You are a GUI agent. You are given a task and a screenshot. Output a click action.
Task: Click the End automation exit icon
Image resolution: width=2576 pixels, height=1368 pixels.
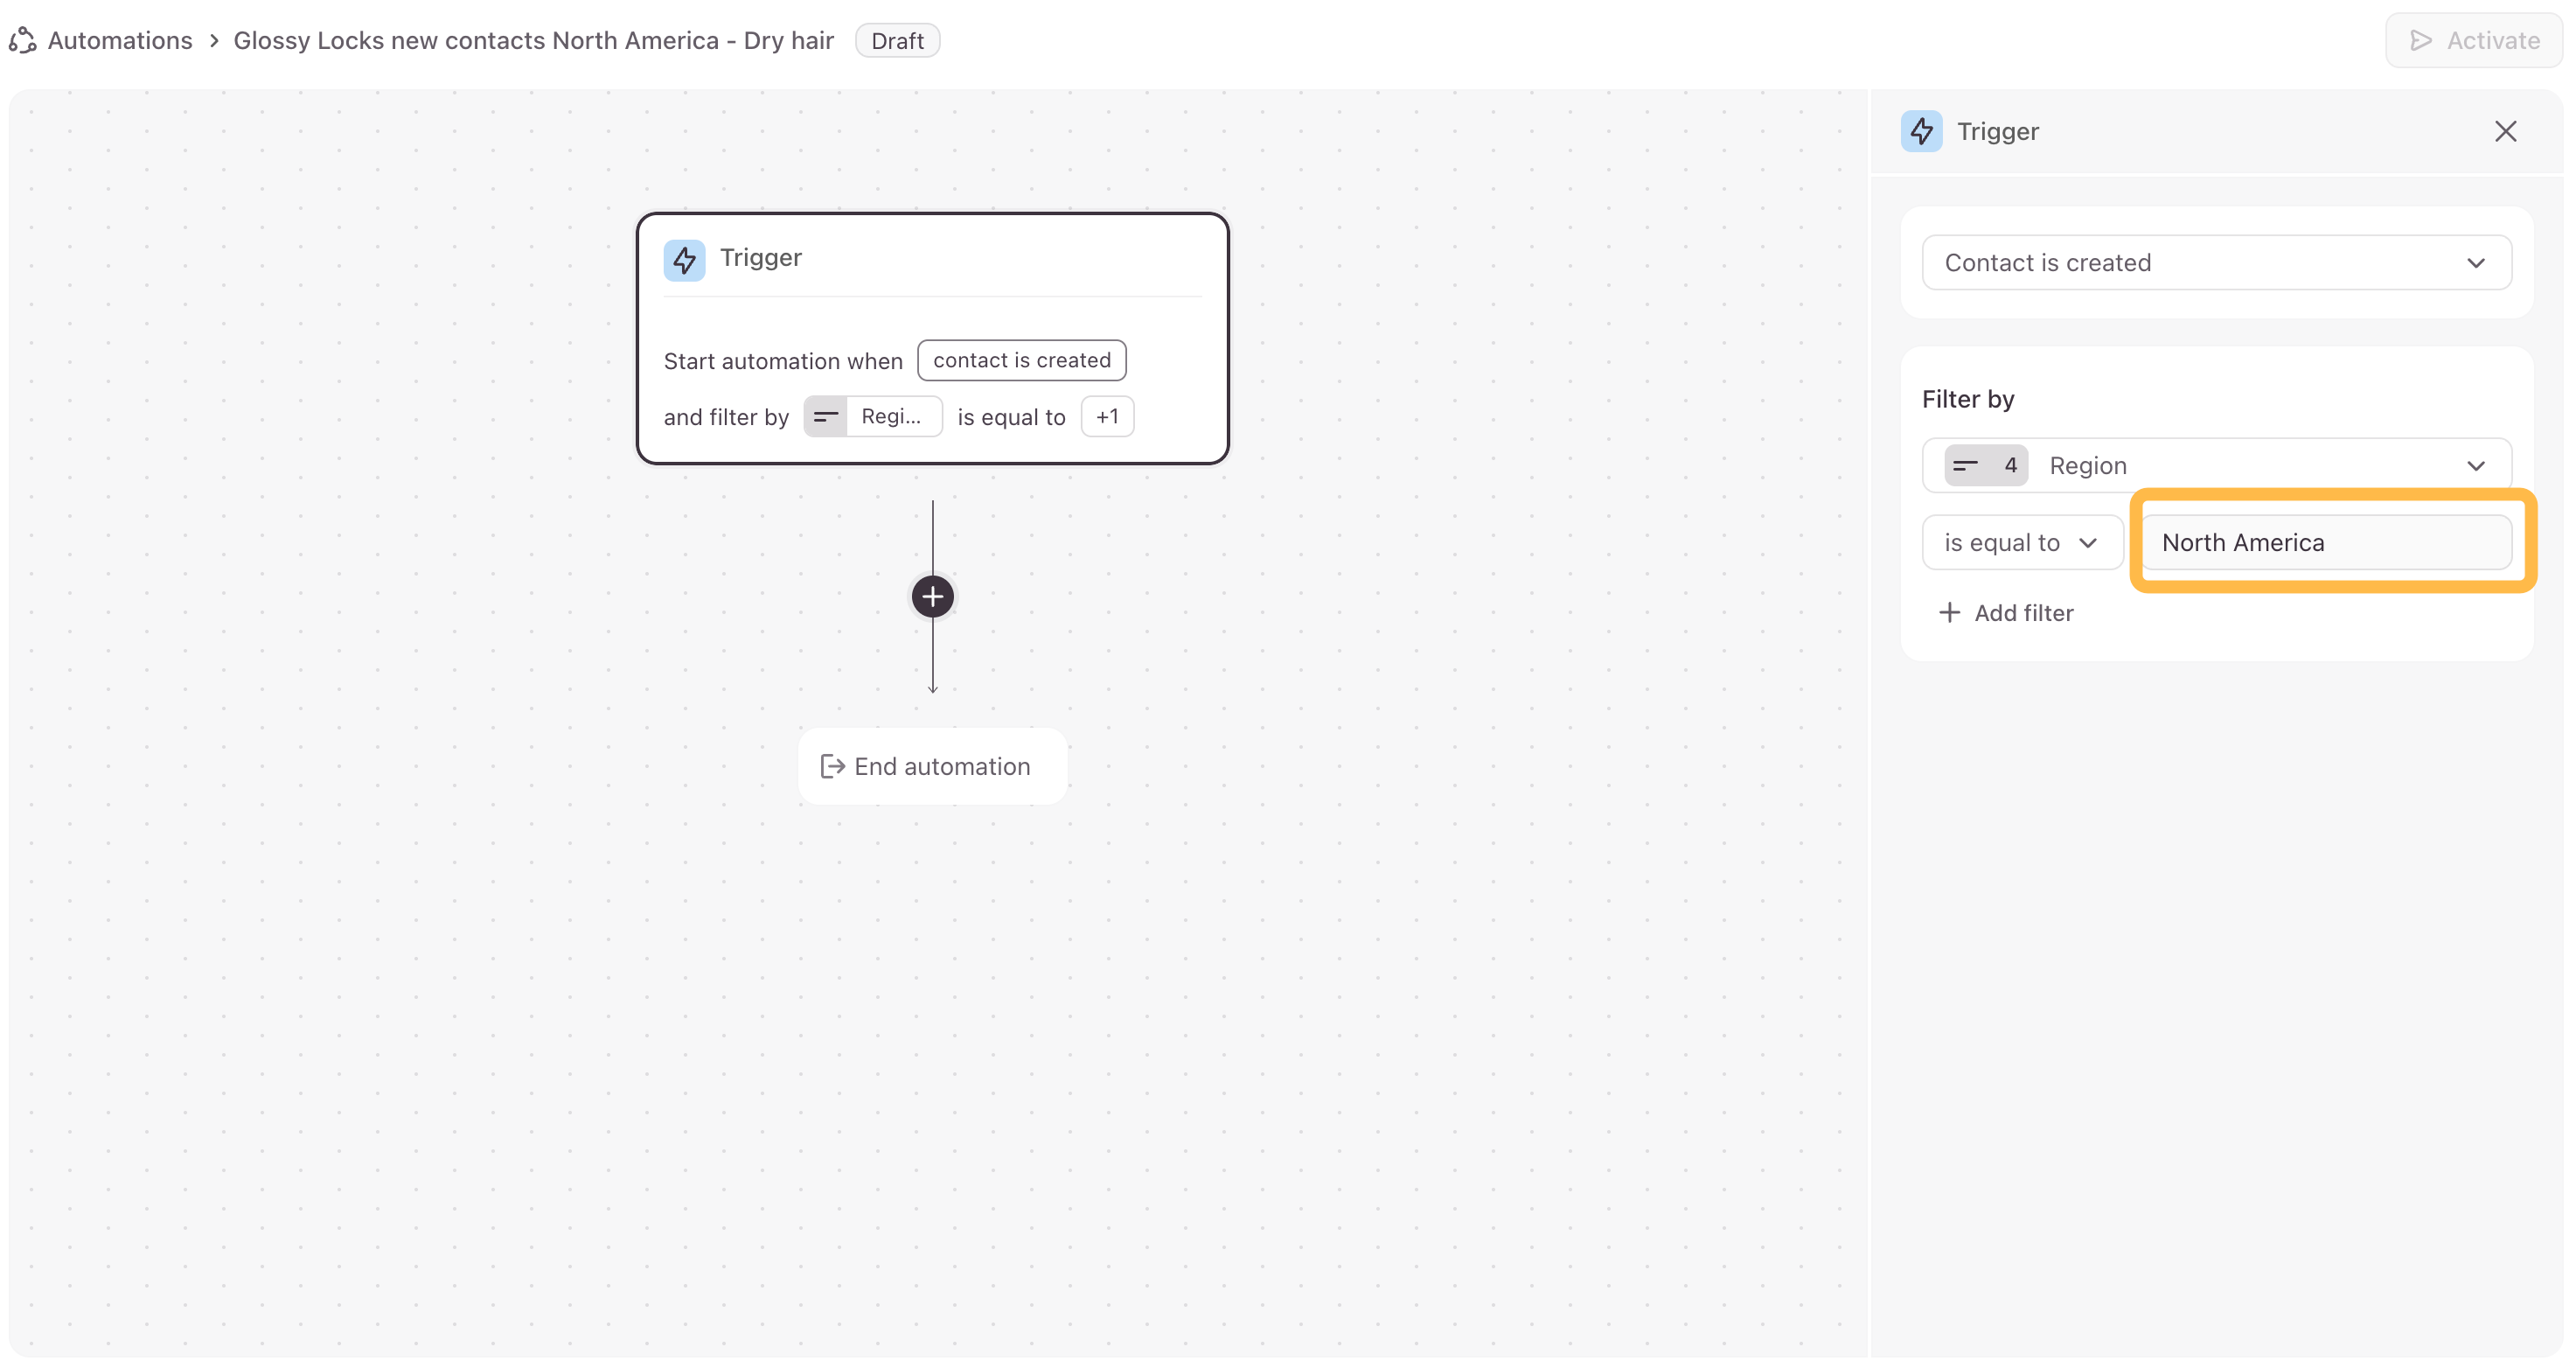click(832, 766)
